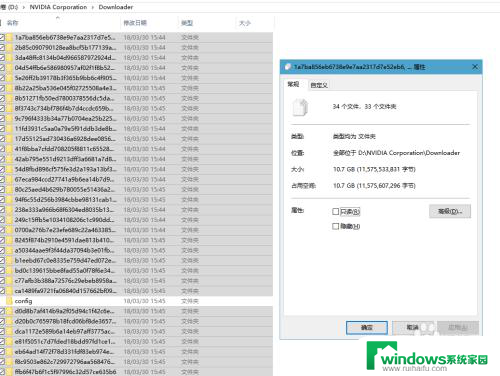
Task: Sort by the type column header
Action: pyautogui.click(x=187, y=23)
